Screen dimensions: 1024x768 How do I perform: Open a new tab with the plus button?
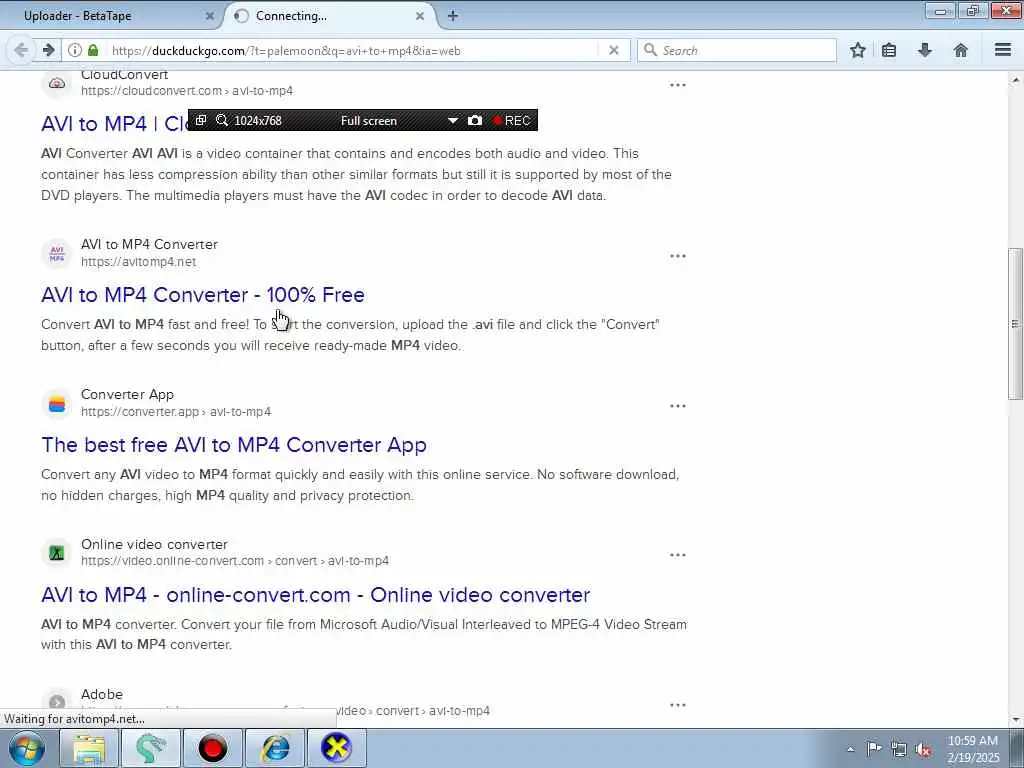(x=453, y=16)
